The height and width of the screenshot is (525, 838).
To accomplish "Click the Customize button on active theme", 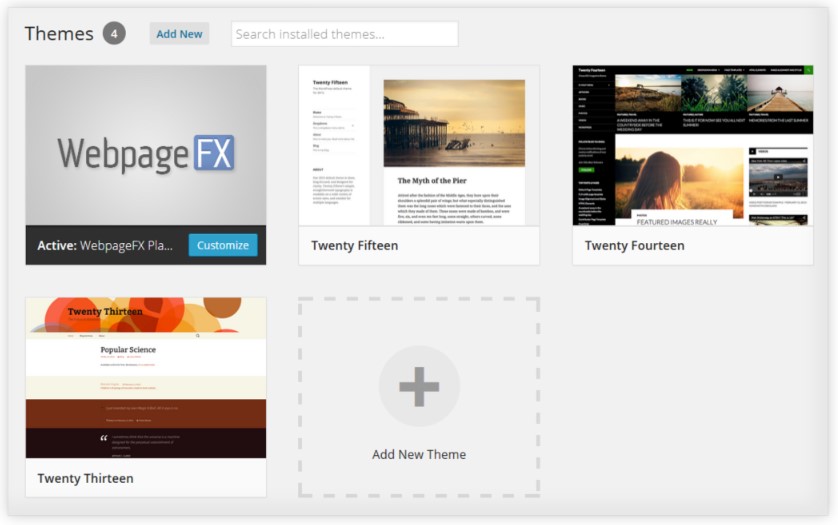I will tap(223, 245).
